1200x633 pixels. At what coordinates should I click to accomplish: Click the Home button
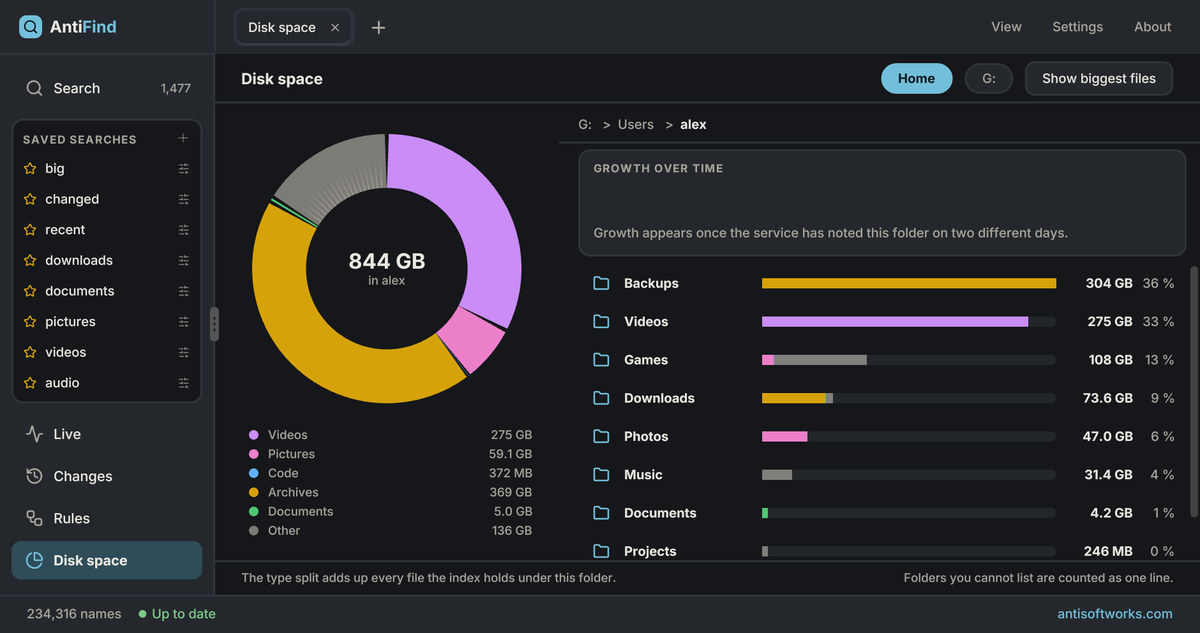click(916, 78)
